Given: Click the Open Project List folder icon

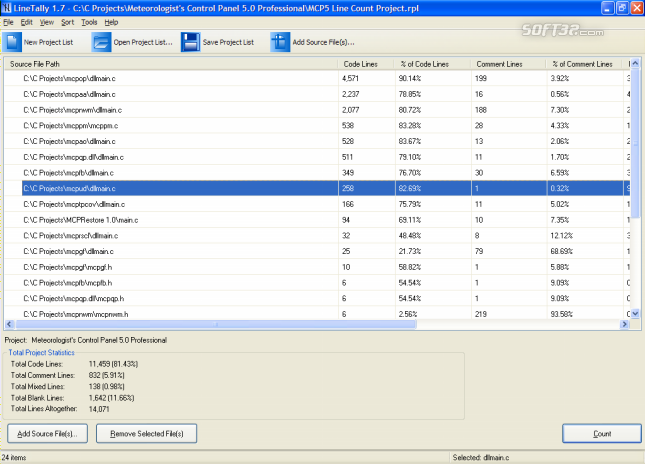Looking at the screenshot, I should tap(101, 42).
